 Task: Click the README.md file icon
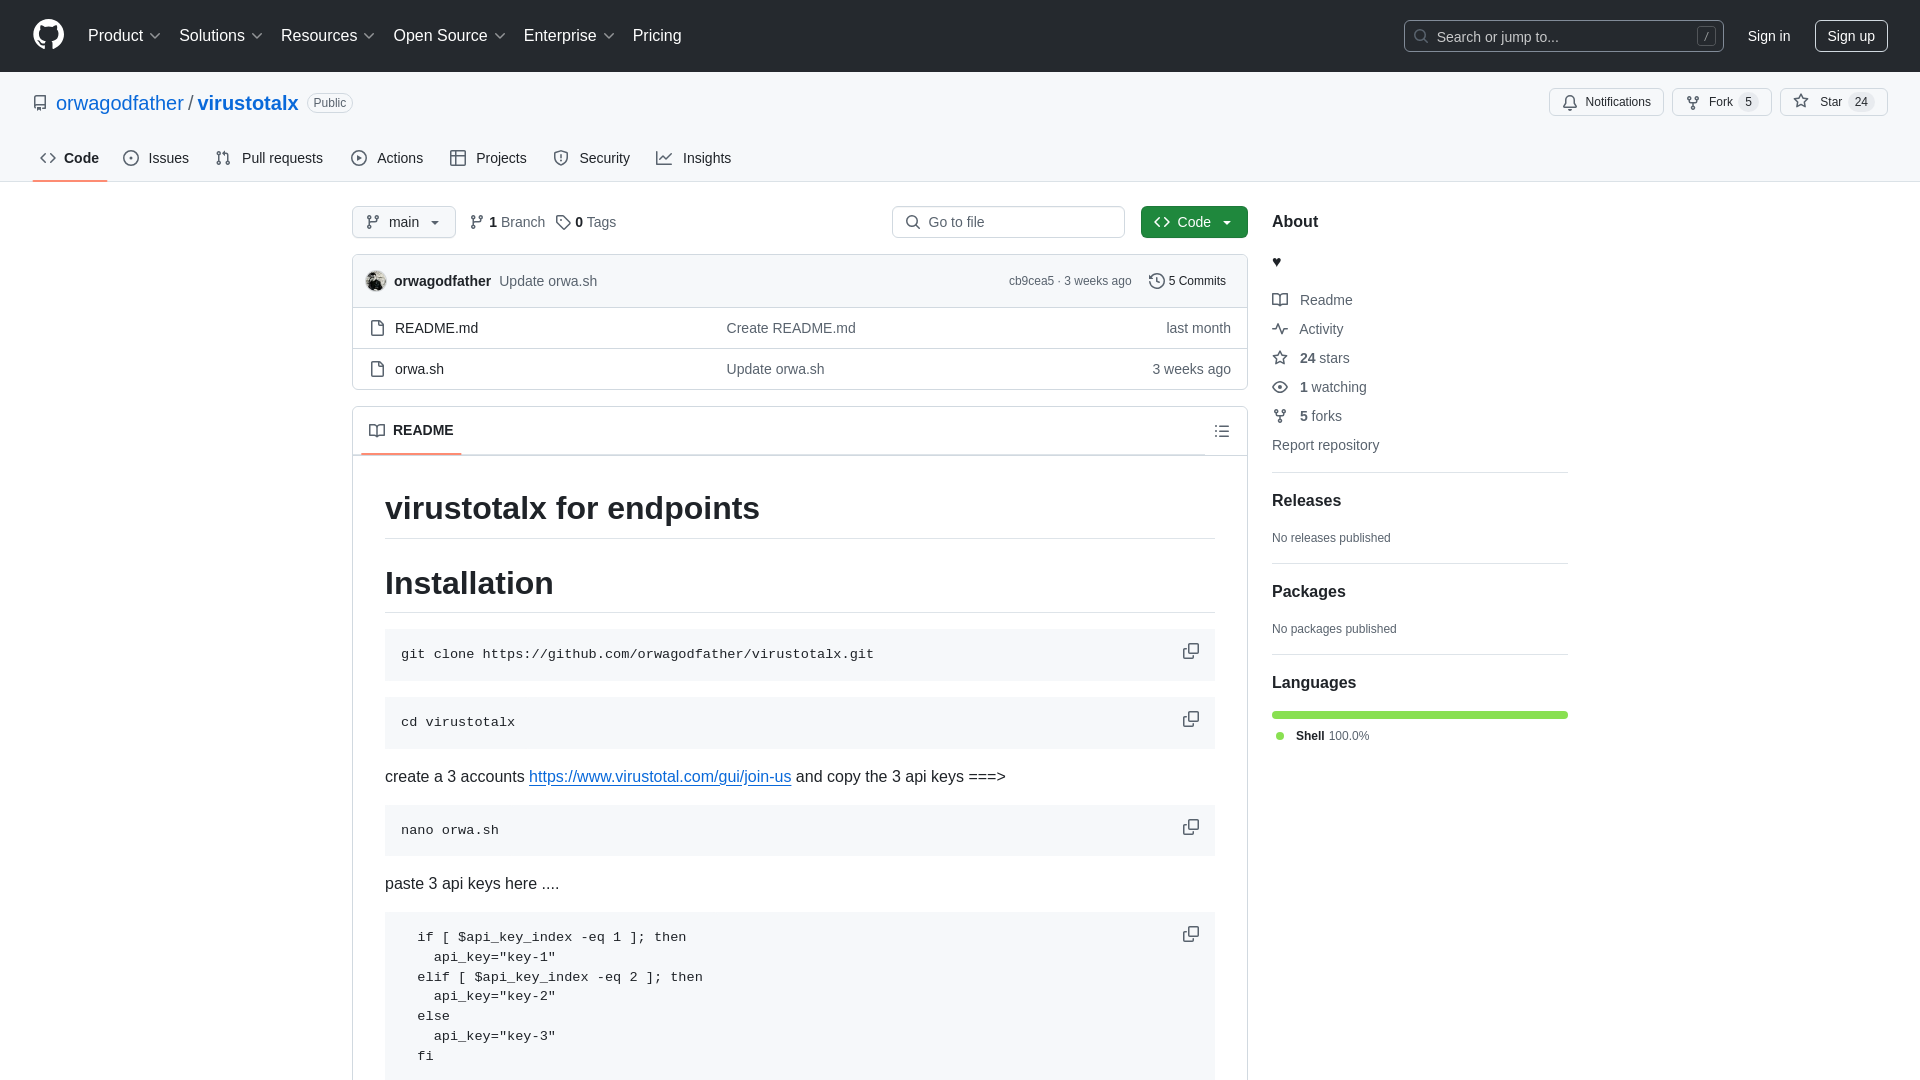coord(377,328)
